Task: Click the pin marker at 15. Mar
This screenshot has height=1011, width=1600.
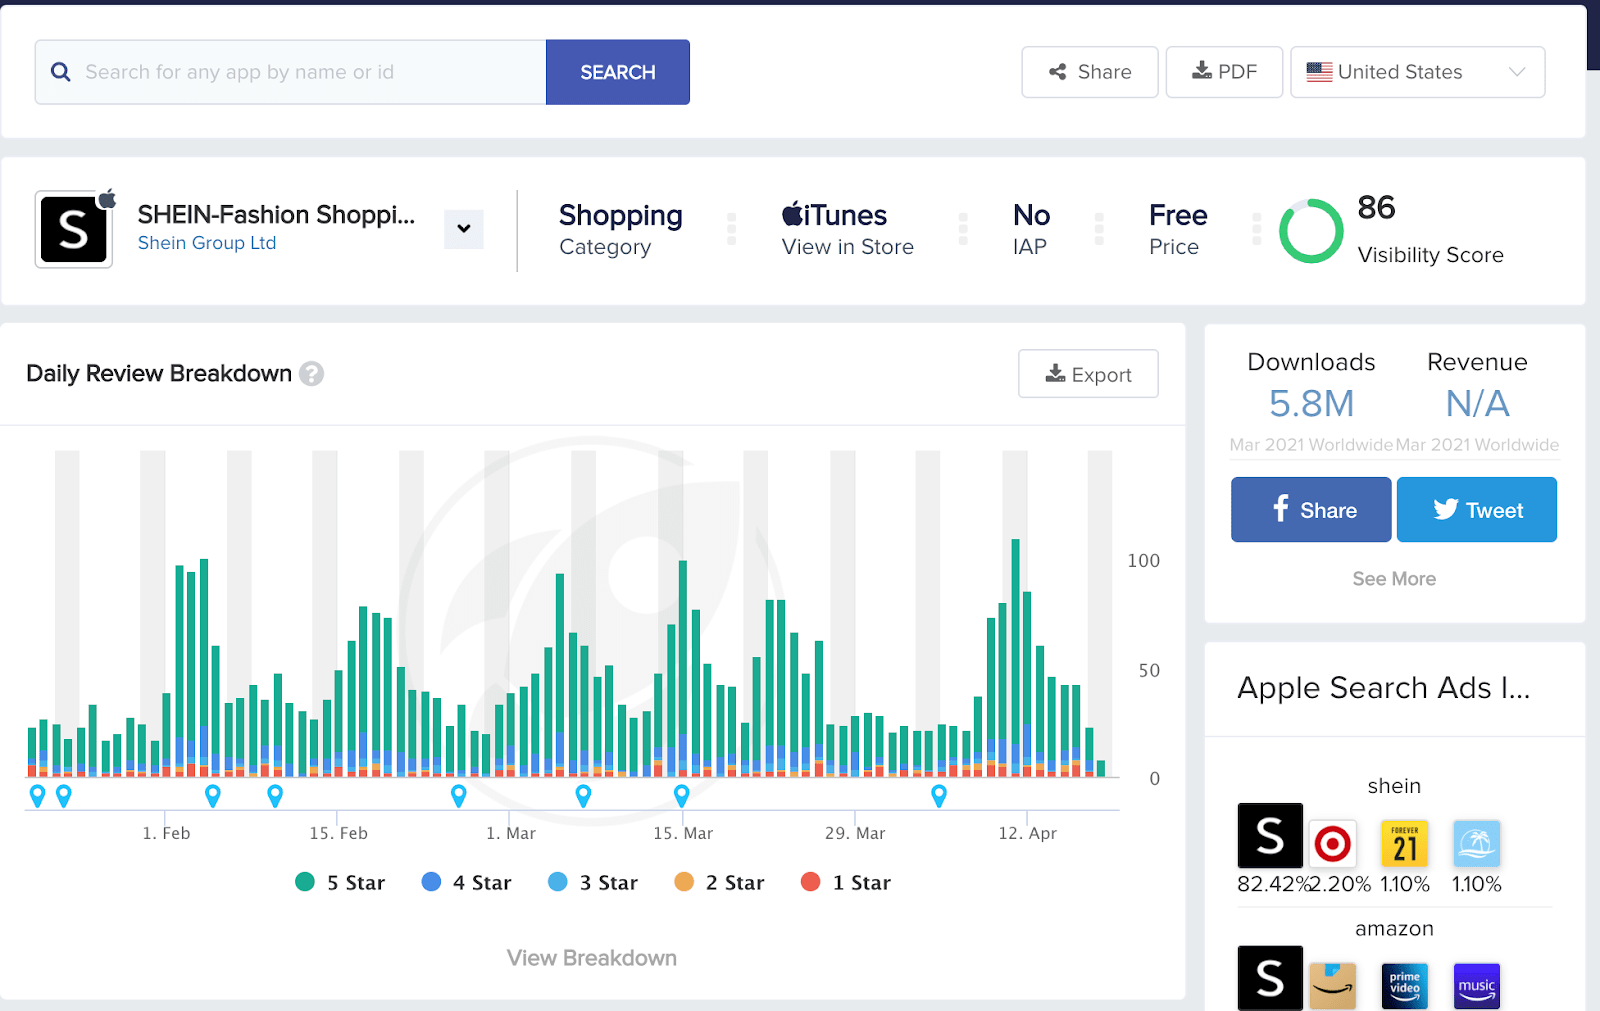Action: click(x=682, y=796)
